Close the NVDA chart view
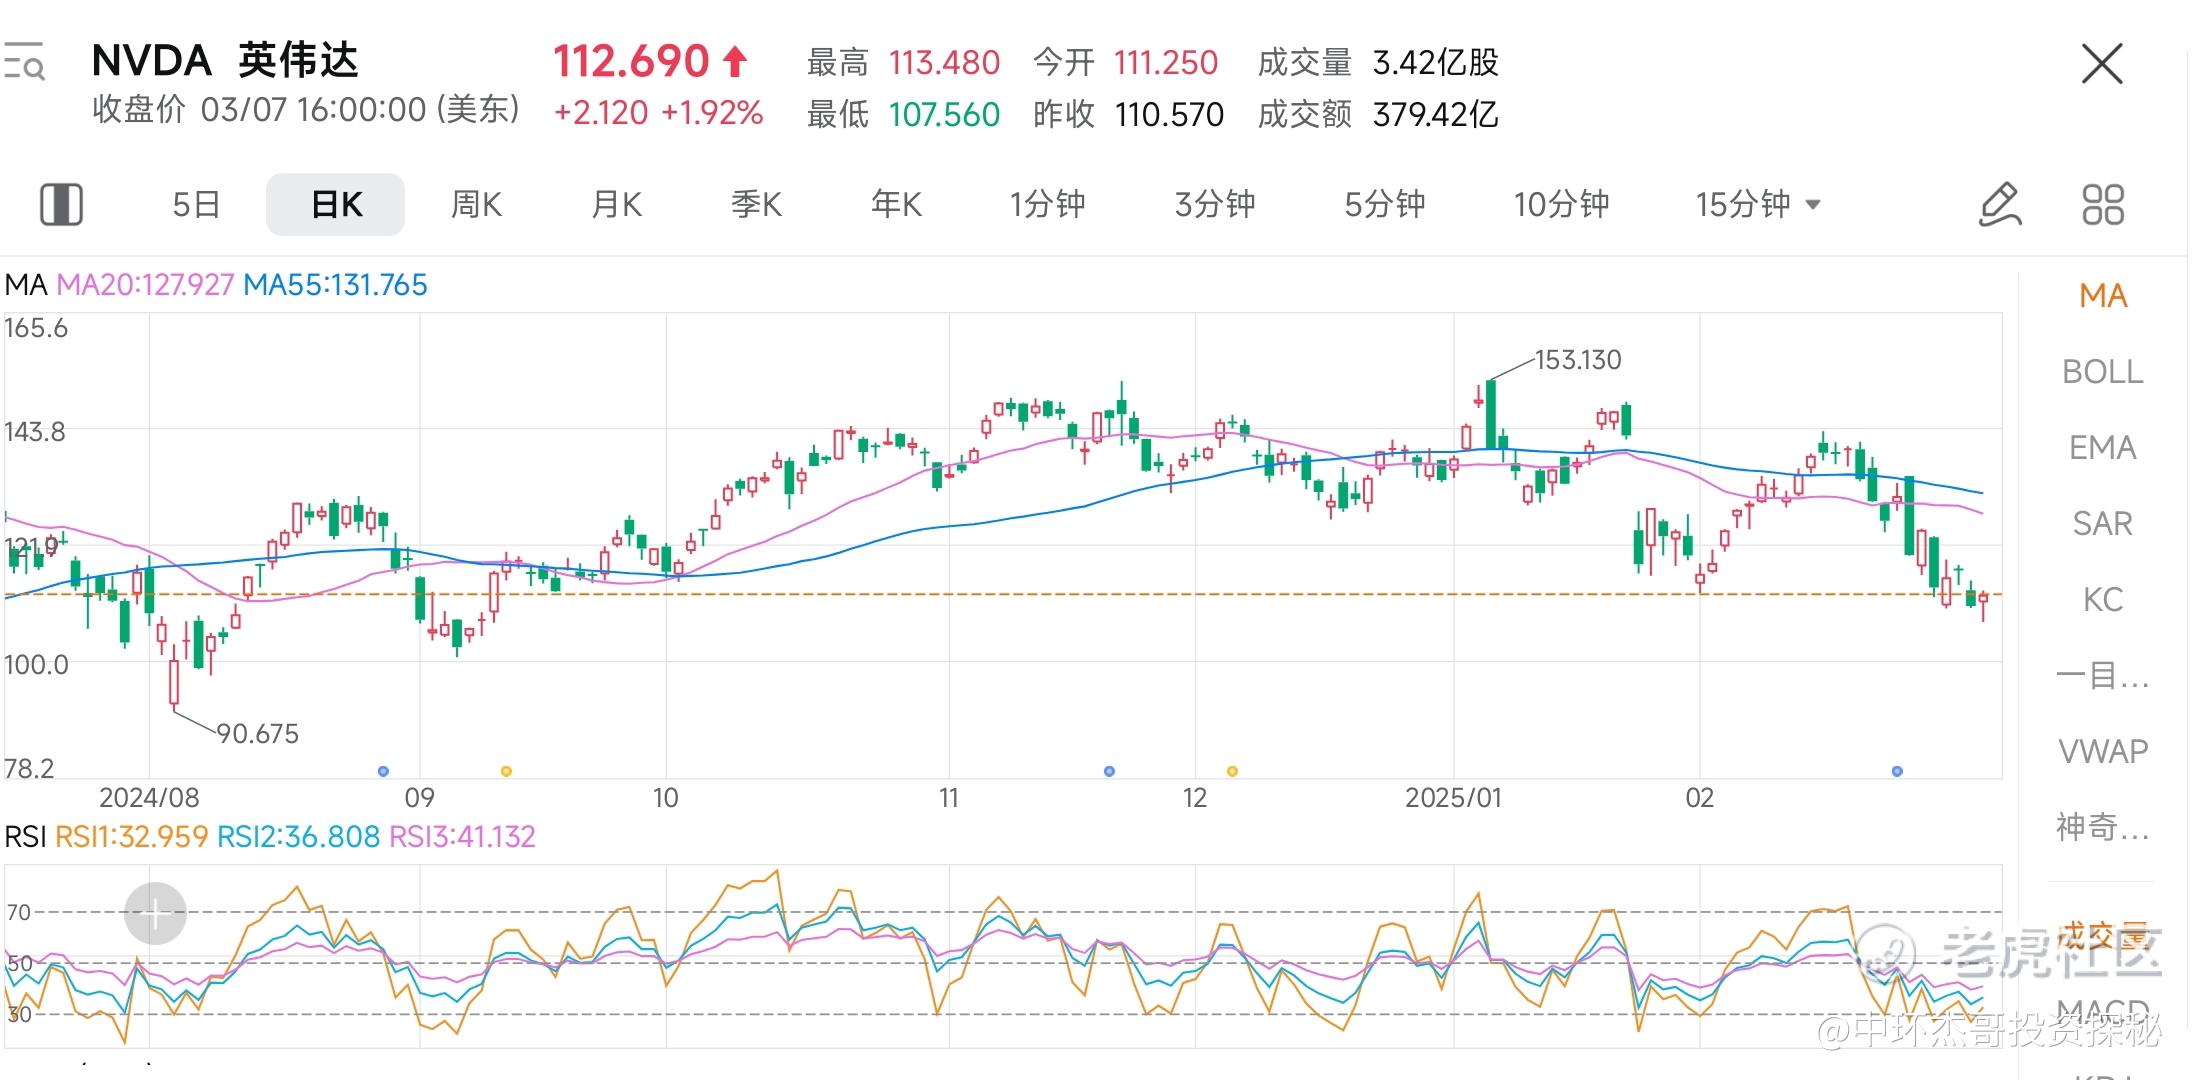The height and width of the screenshot is (1080, 2206). [x=2102, y=64]
